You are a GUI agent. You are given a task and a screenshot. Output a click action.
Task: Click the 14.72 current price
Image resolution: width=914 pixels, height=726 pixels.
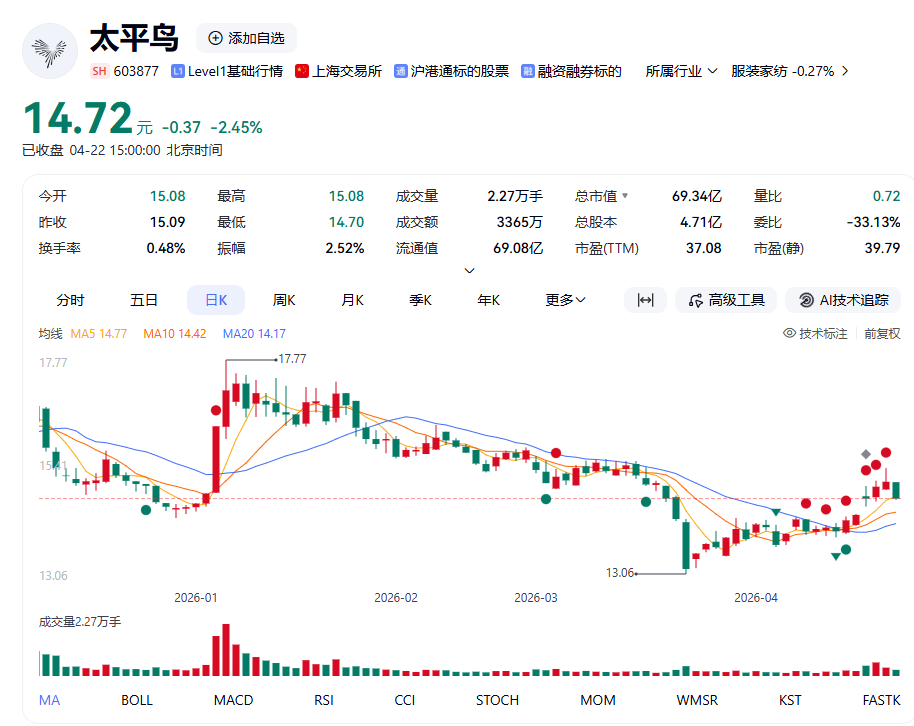click(x=78, y=118)
